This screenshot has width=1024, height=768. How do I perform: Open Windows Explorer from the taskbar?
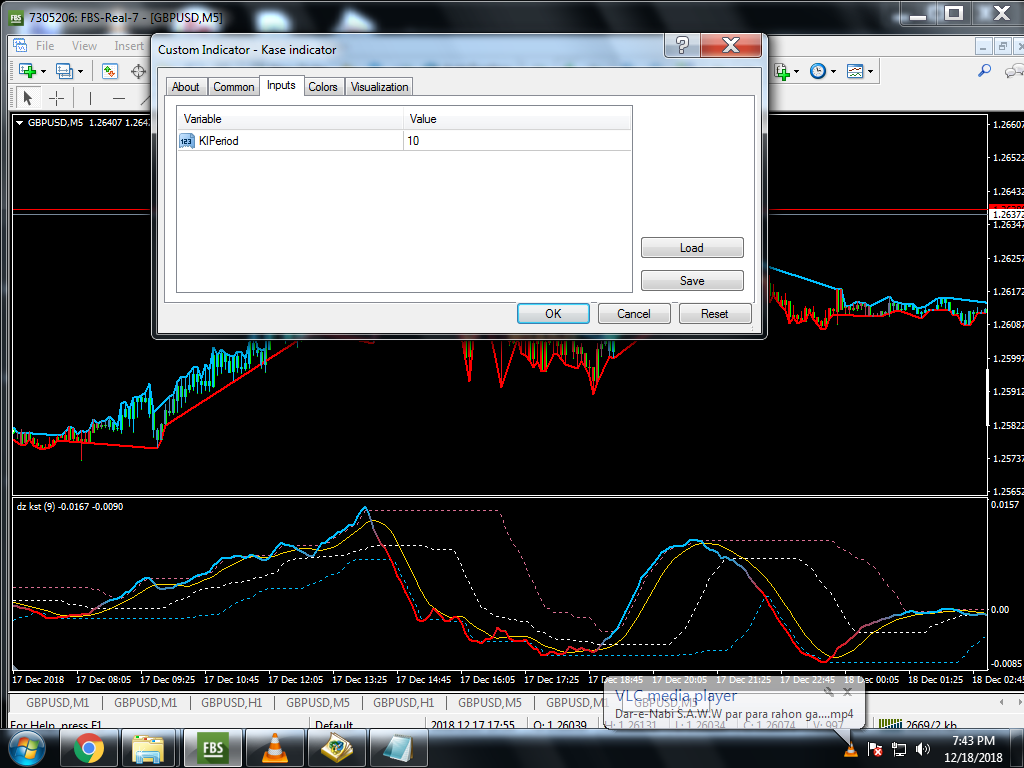coord(148,748)
